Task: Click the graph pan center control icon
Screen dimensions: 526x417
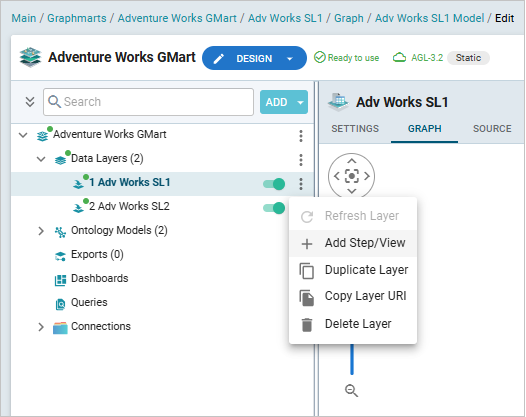Action: click(352, 176)
